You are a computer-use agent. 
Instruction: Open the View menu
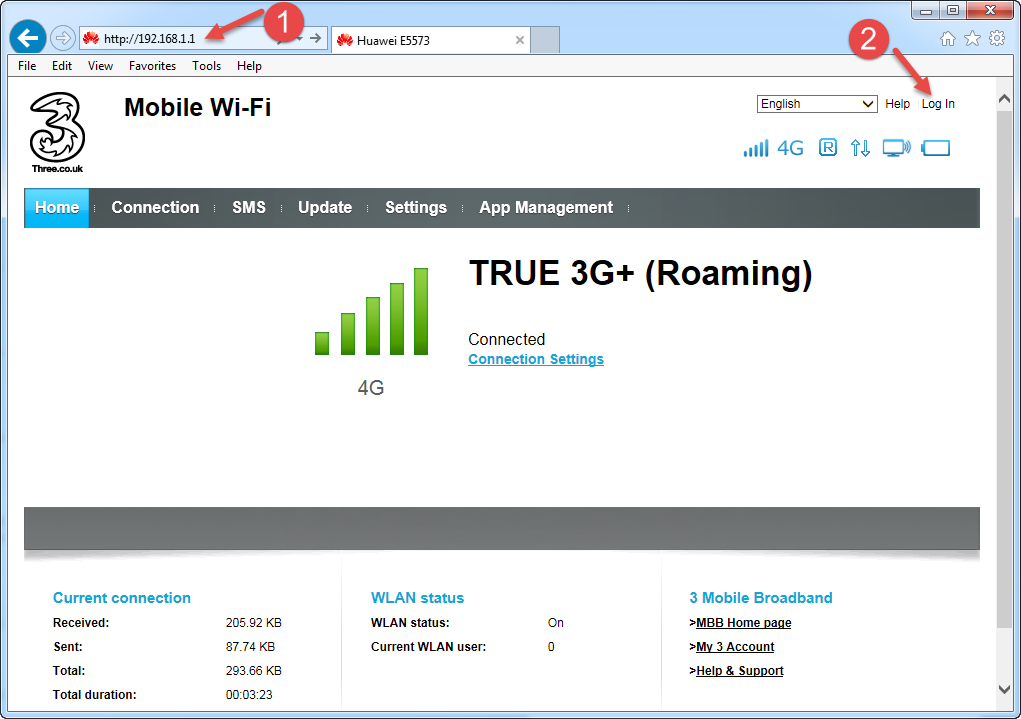coord(100,66)
